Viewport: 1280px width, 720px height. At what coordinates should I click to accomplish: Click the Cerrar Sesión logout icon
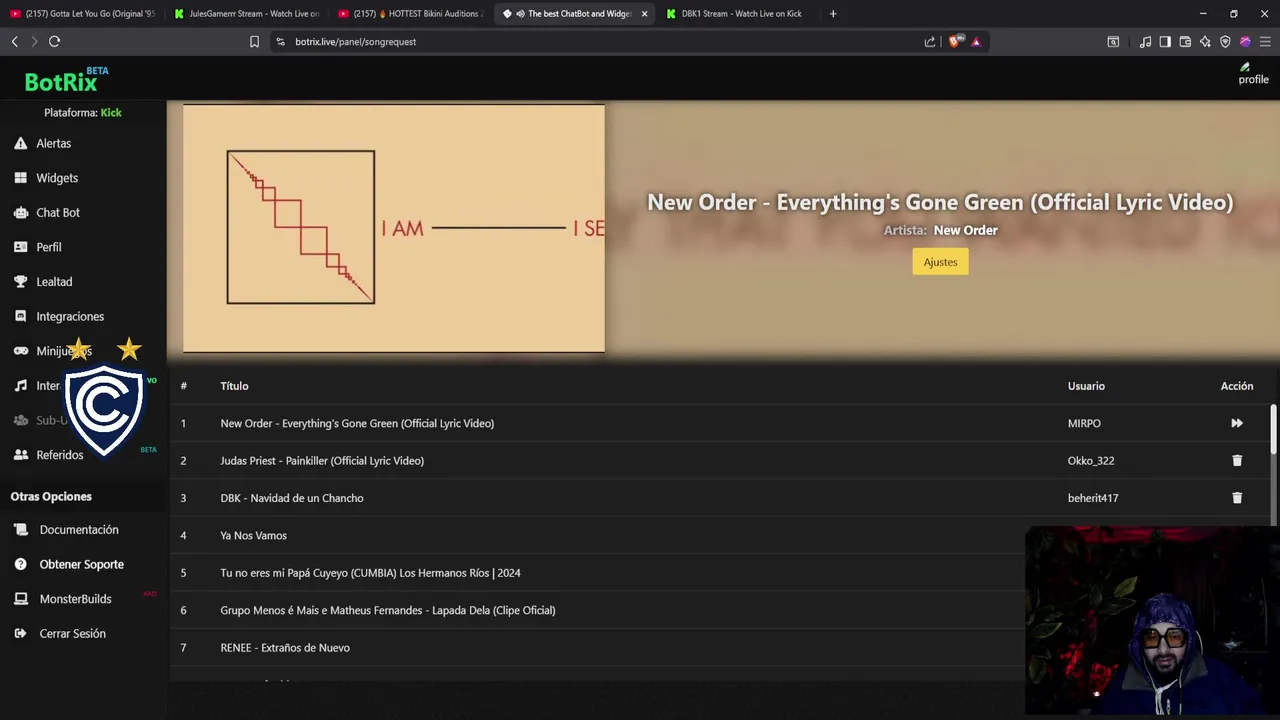[20, 634]
